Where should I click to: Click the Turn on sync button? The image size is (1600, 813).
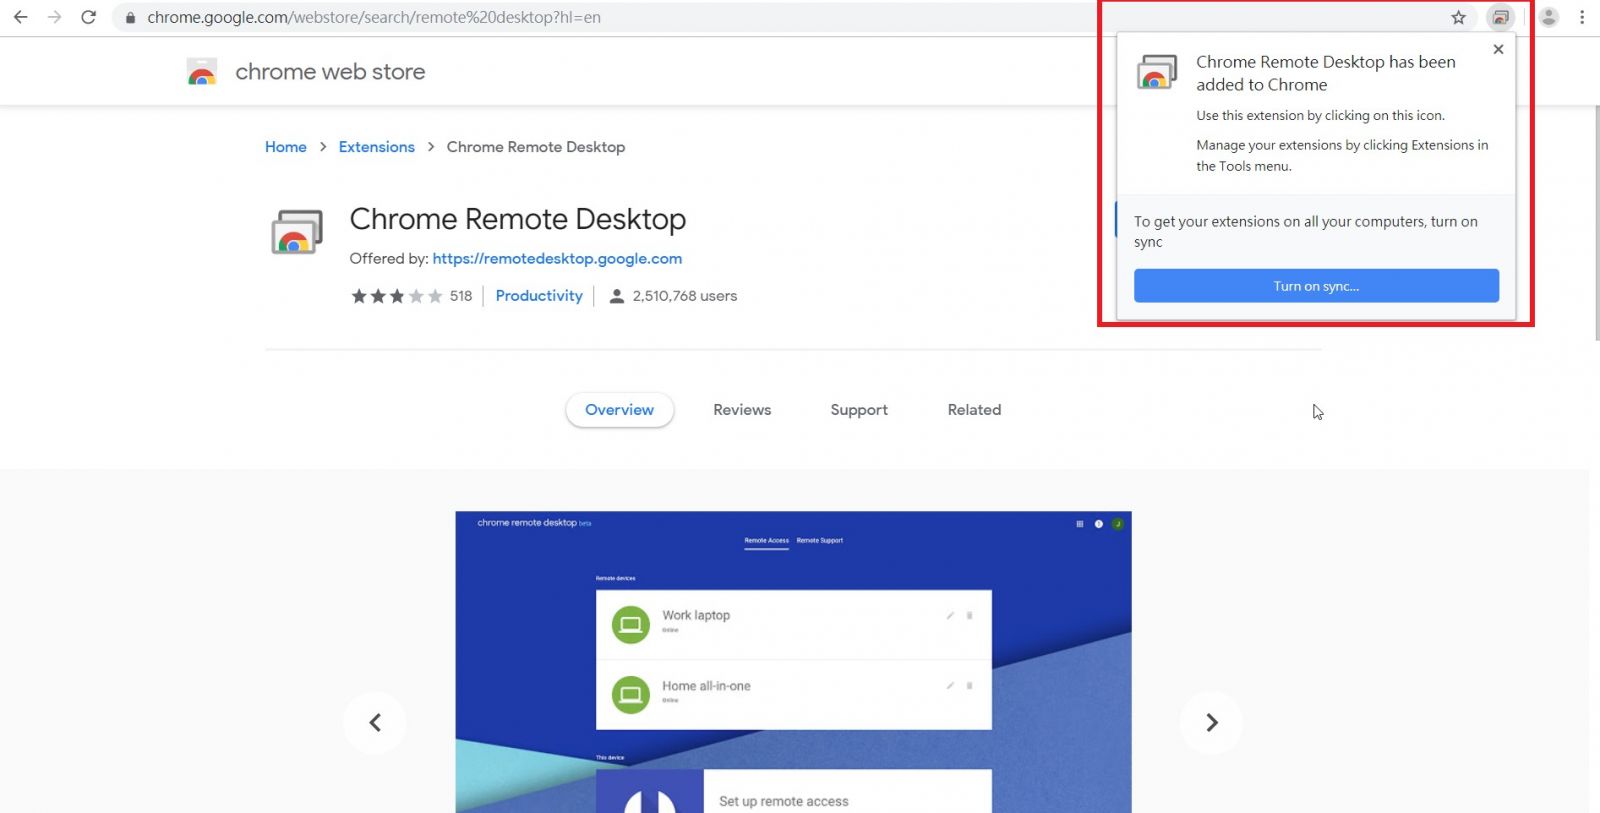coord(1316,286)
